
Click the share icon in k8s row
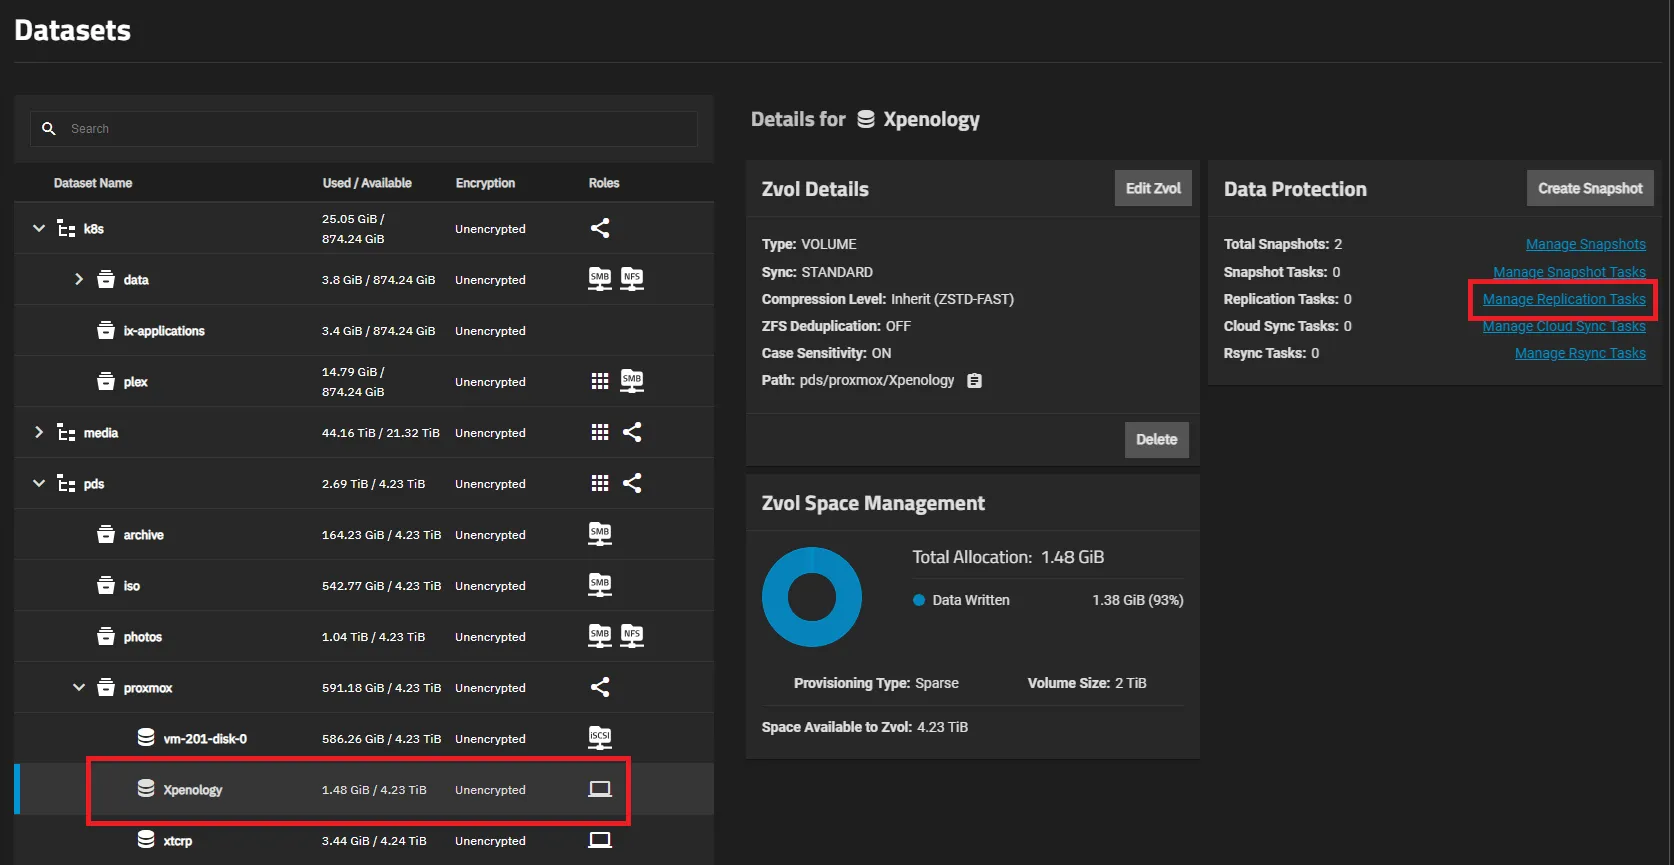(x=600, y=229)
